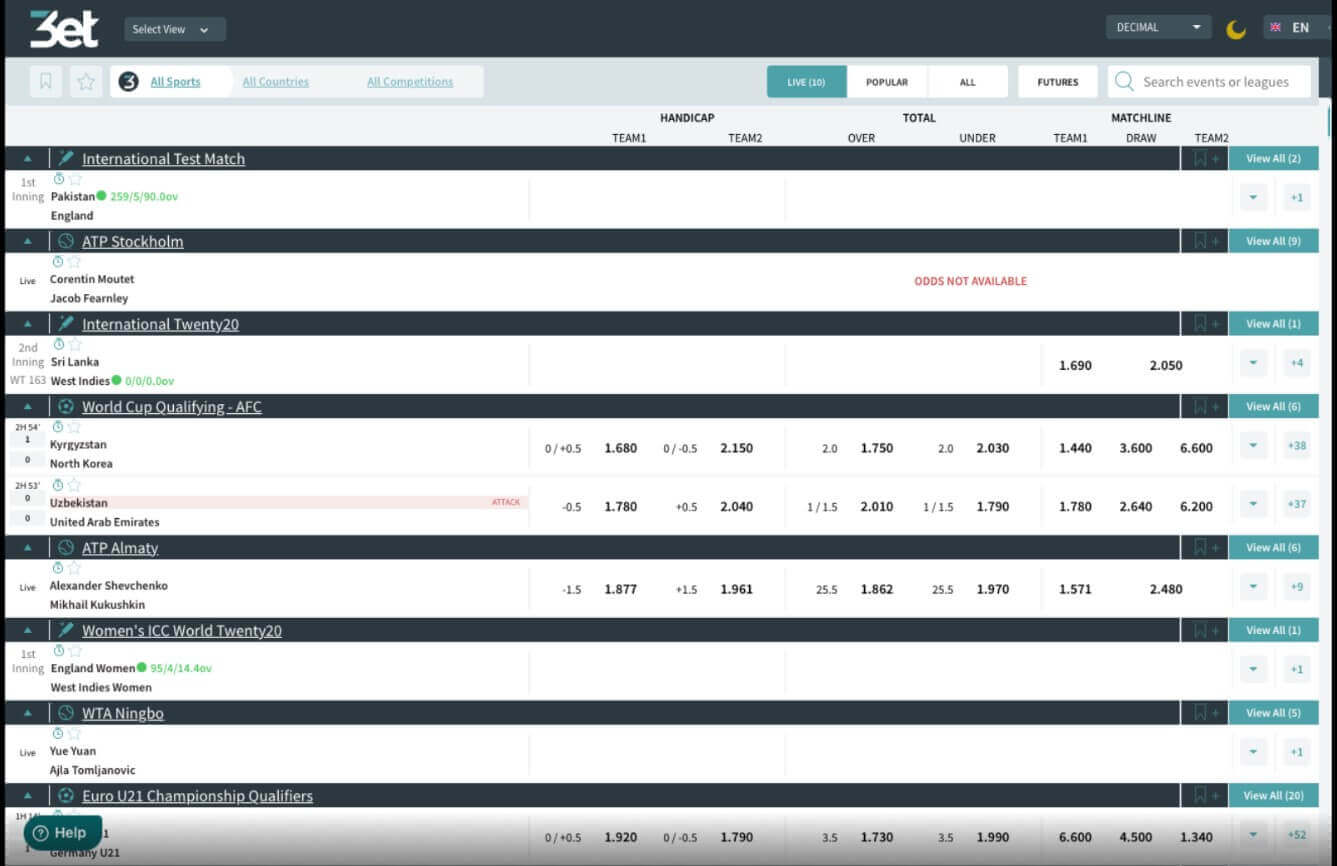Open the DECIMAL odds format dropdown
This screenshot has width=1337, height=866.
click(x=1157, y=26)
